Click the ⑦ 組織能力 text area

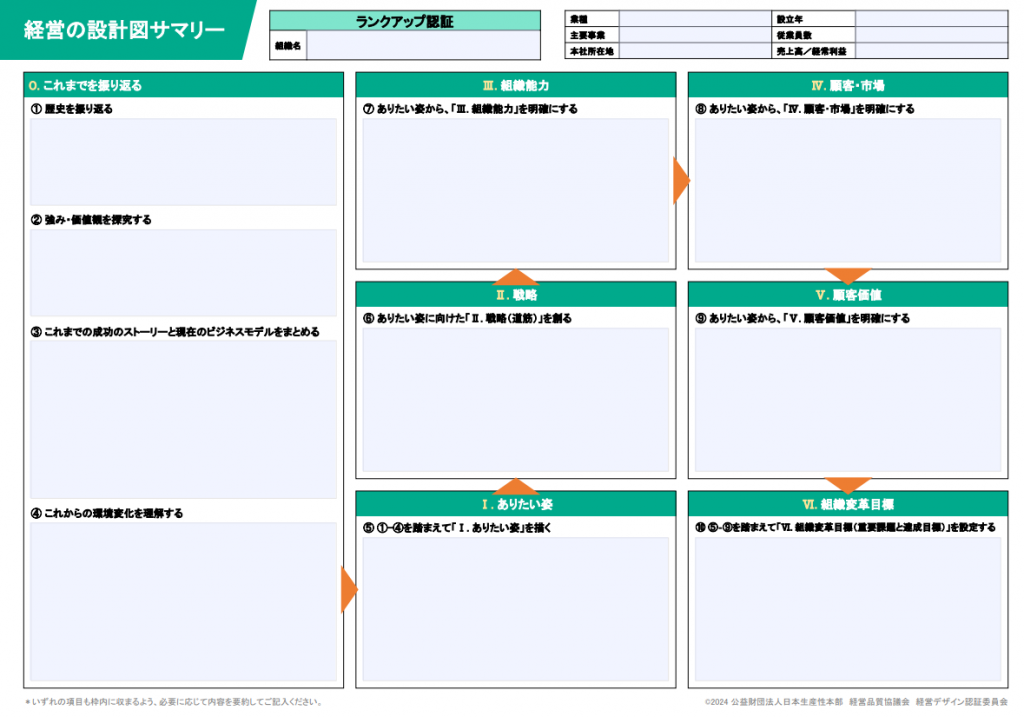(x=515, y=190)
